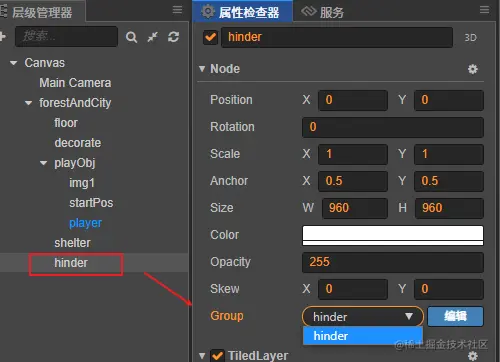Select the forestAndCity node label

point(75,103)
